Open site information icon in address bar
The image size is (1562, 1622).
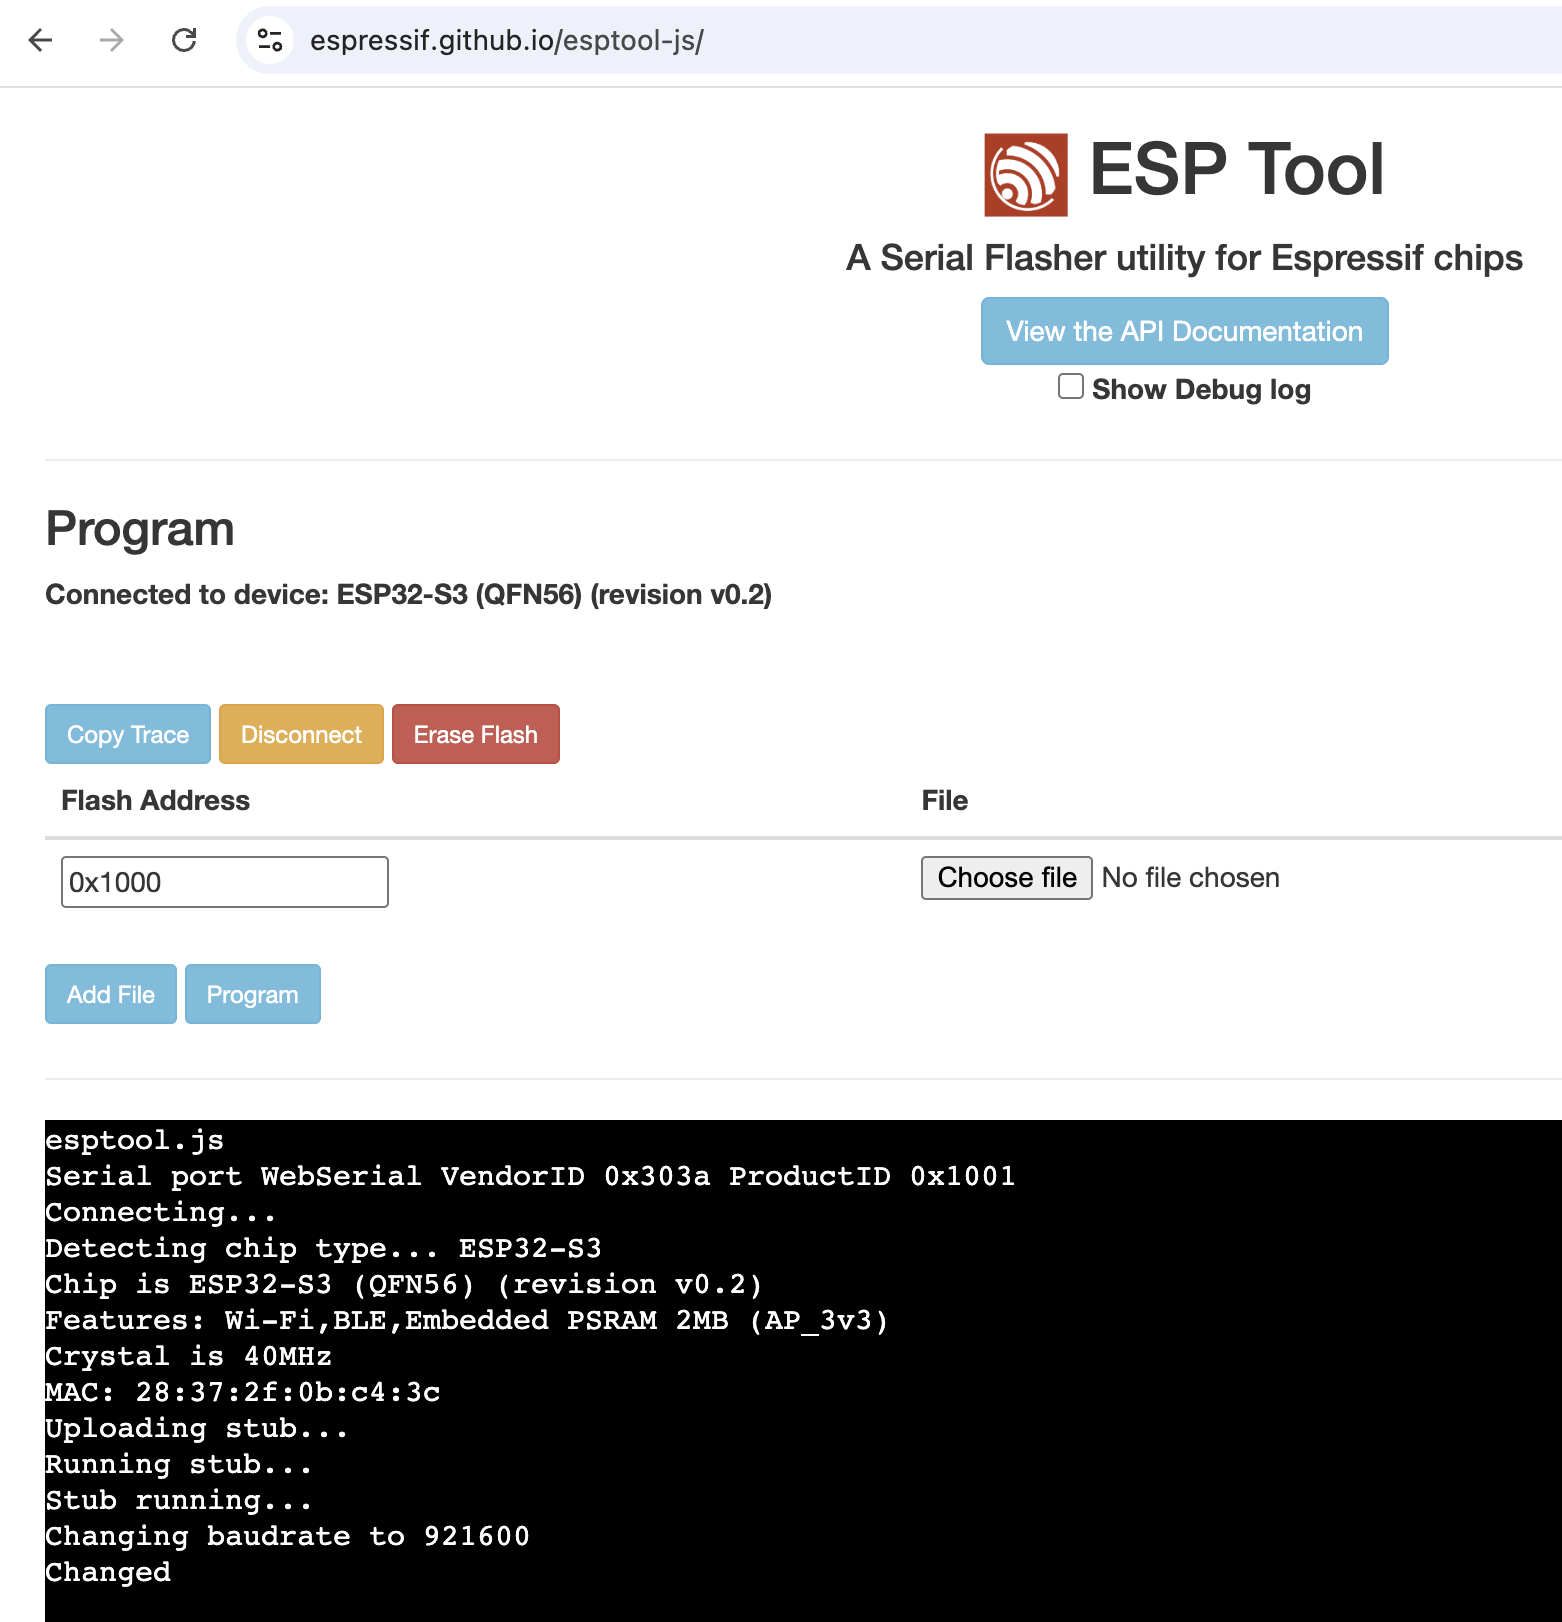(x=270, y=40)
